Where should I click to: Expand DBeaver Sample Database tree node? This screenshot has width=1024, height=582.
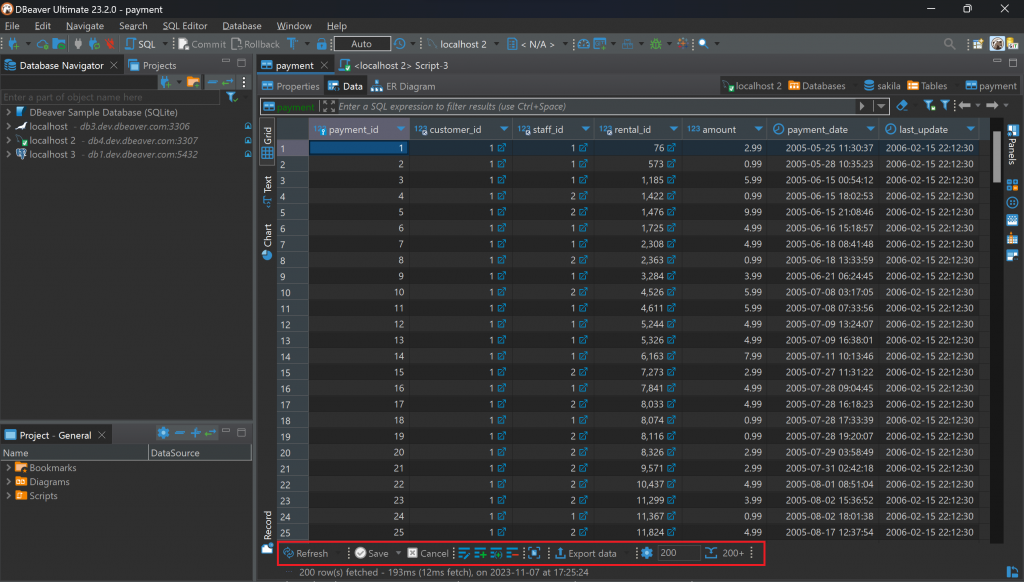(8, 112)
